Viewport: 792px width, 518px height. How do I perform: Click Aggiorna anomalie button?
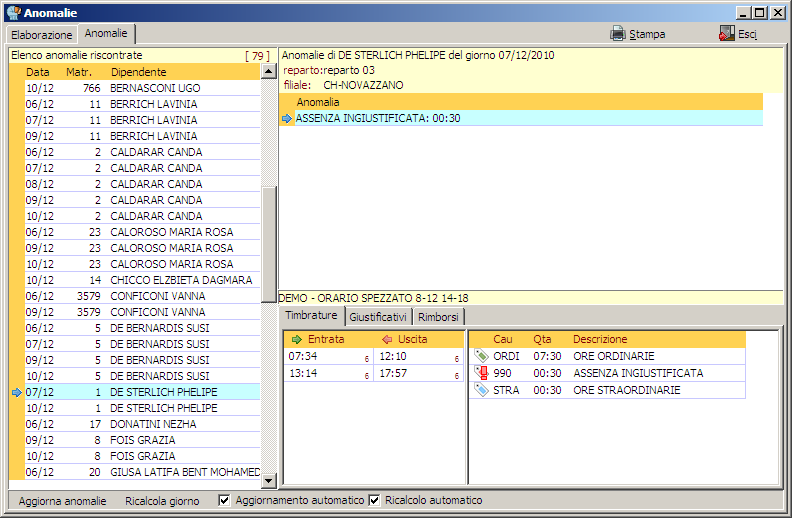pos(62,501)
